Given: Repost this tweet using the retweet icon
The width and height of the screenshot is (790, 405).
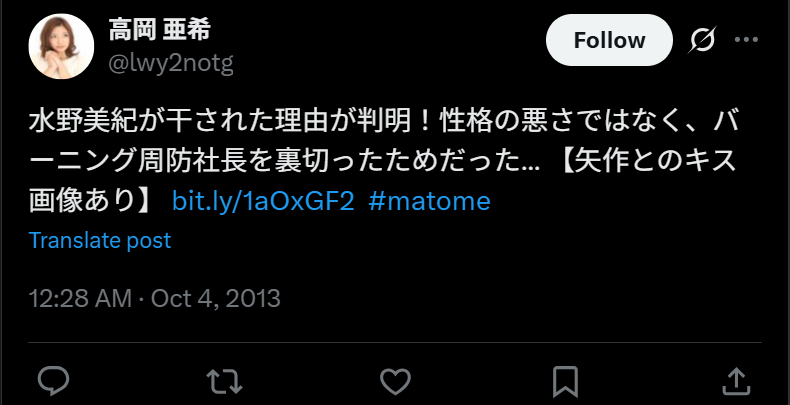Looking at the screenshot, I should pyautogui.click(x=225, y=381).
